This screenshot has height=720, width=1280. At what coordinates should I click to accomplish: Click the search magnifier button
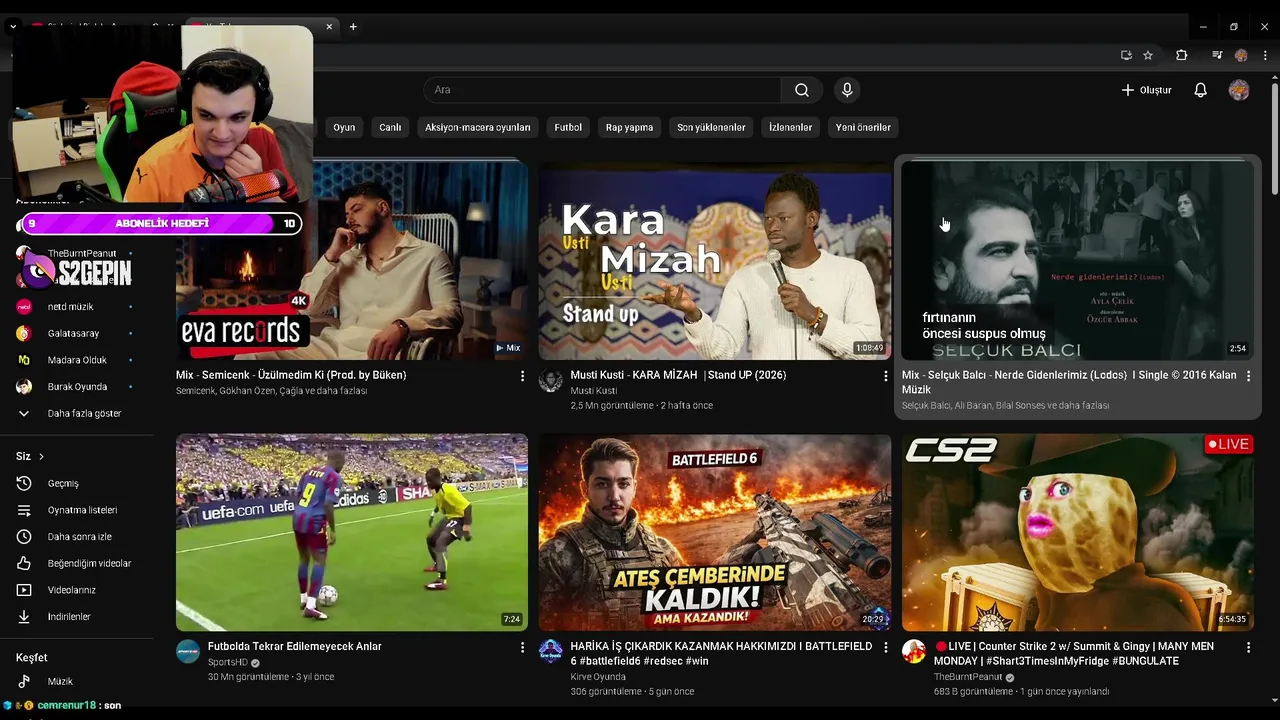(x=802, y=90)
